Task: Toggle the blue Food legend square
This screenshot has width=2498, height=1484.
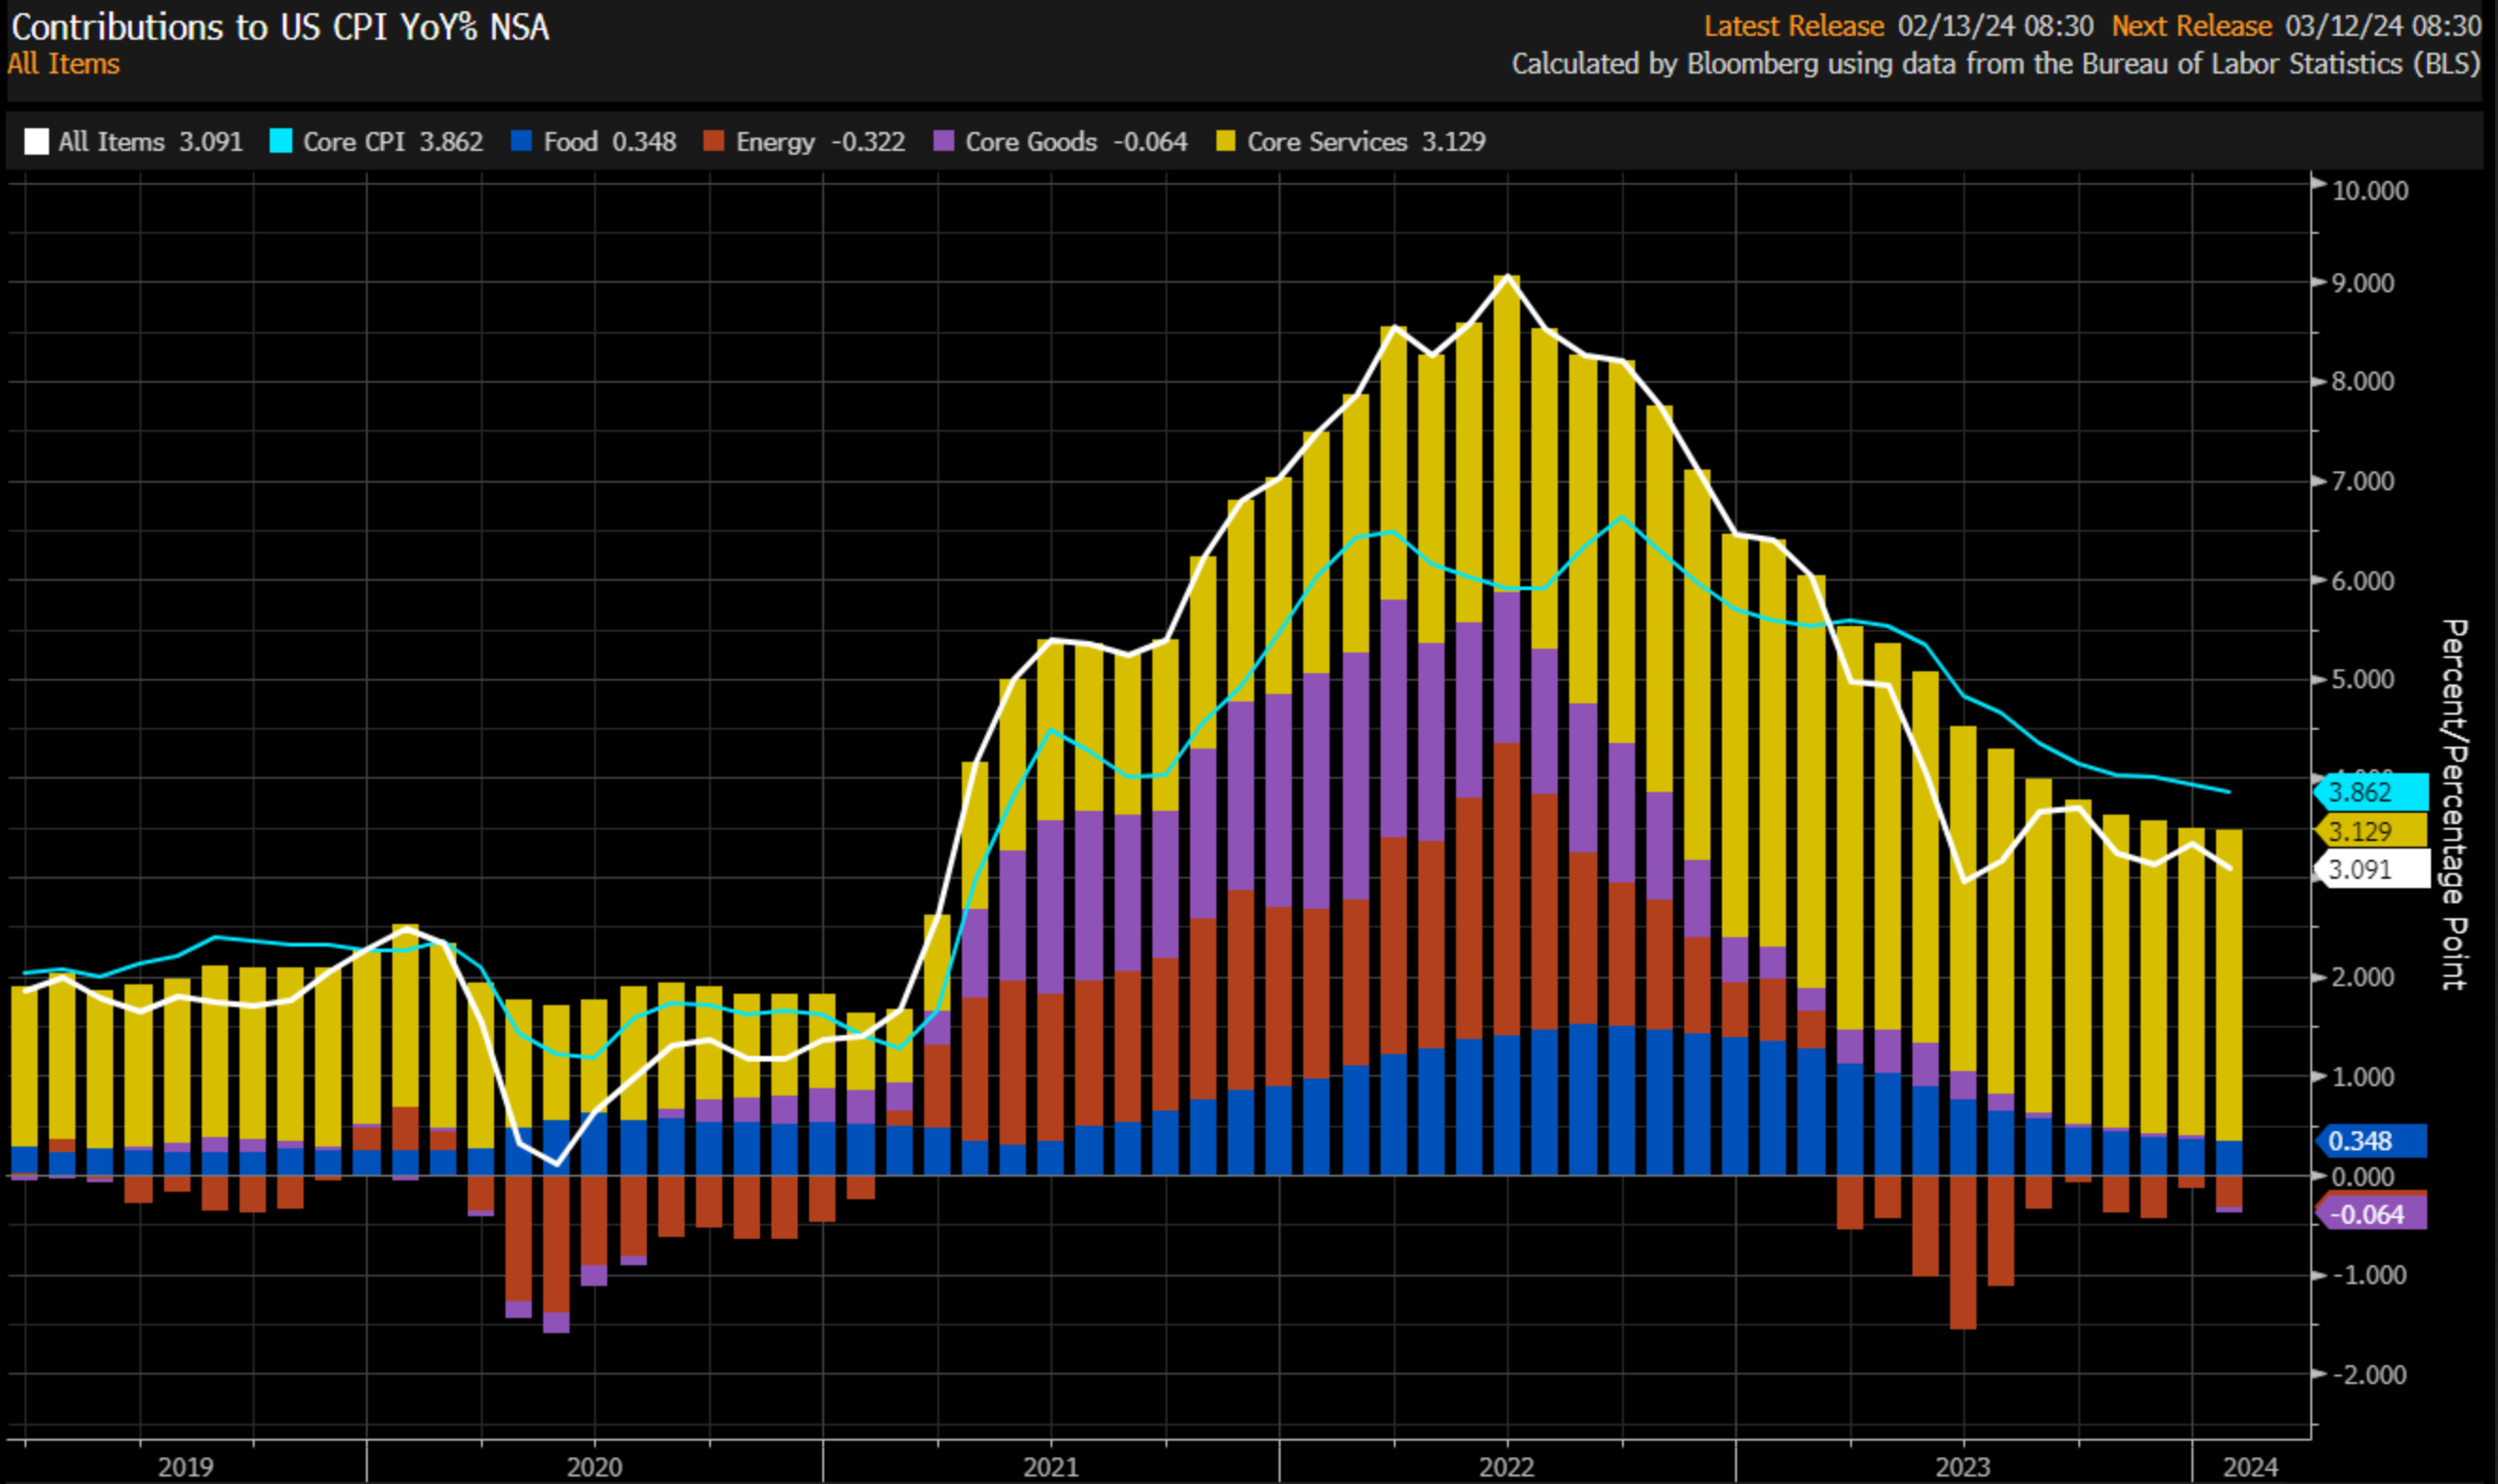Action: click(x=521, y=142)
